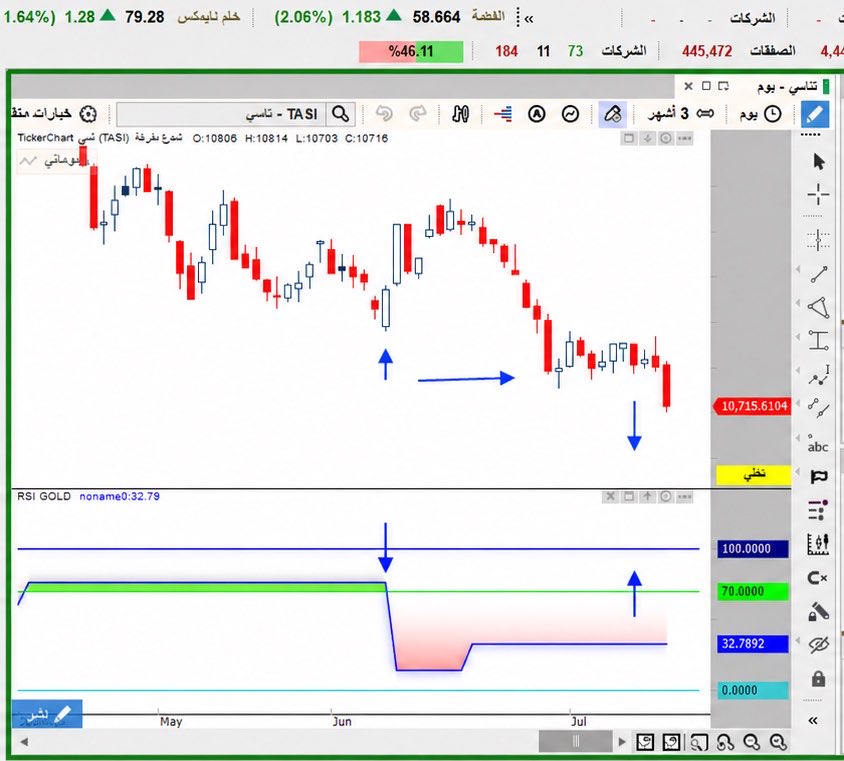Open RSI GOLD panel settings circle icon
This screenshot has width=844, height=761.
[666, 496]
